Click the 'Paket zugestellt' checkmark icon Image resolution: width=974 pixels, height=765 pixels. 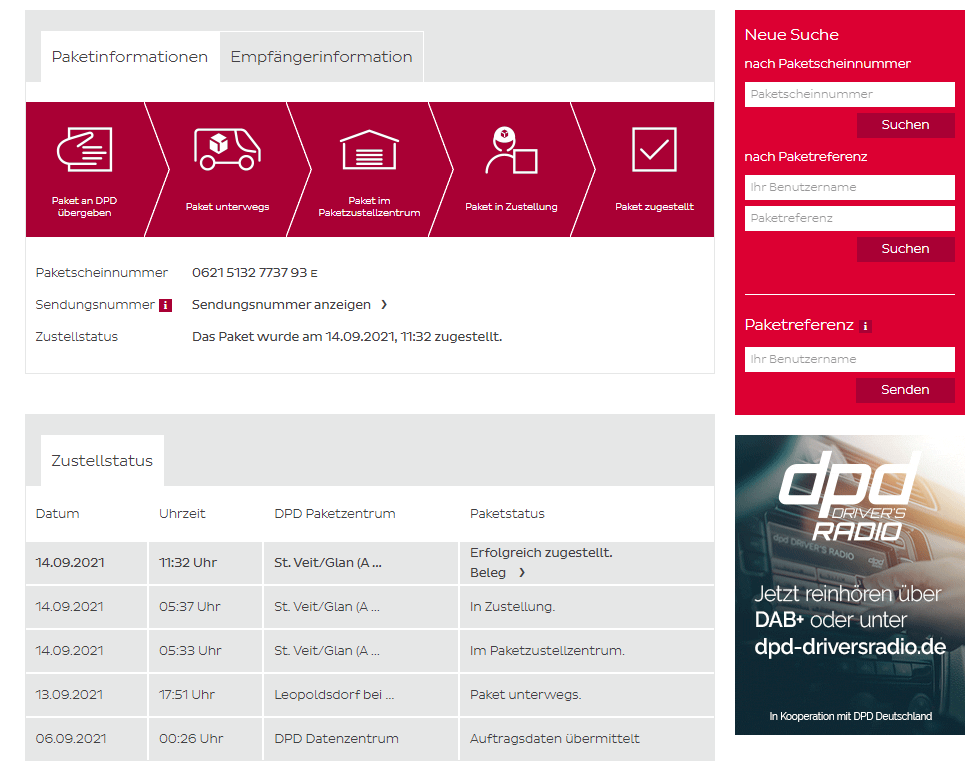click(654, 150)
